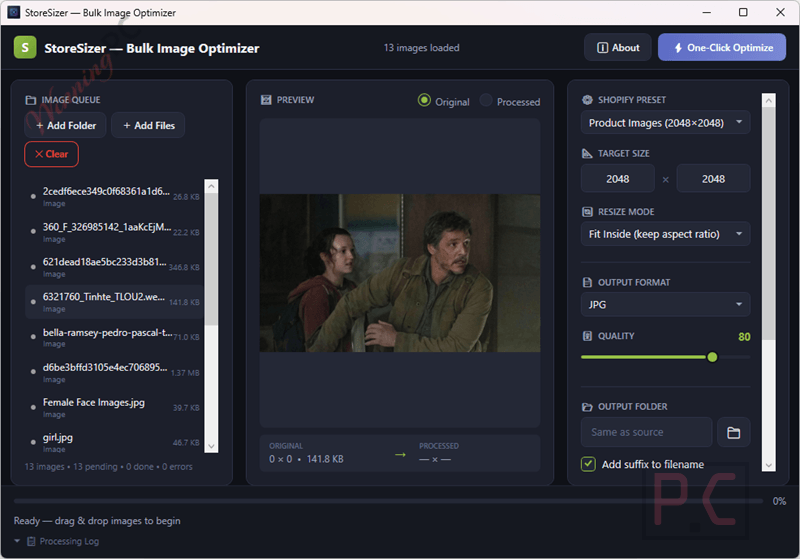800x559 pixels.
Task: Click the Output Folder icon label
Action: (587, 407)
